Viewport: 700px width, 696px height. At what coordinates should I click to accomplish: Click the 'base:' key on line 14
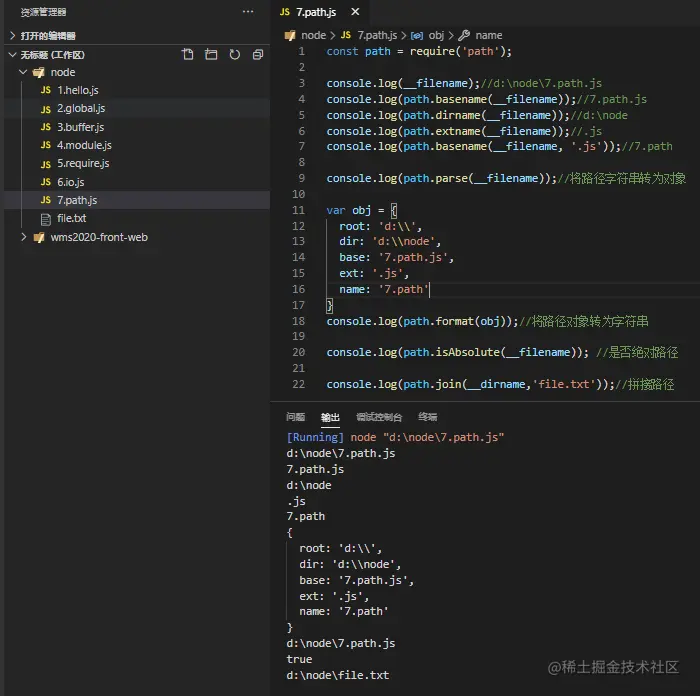(354, 257)
